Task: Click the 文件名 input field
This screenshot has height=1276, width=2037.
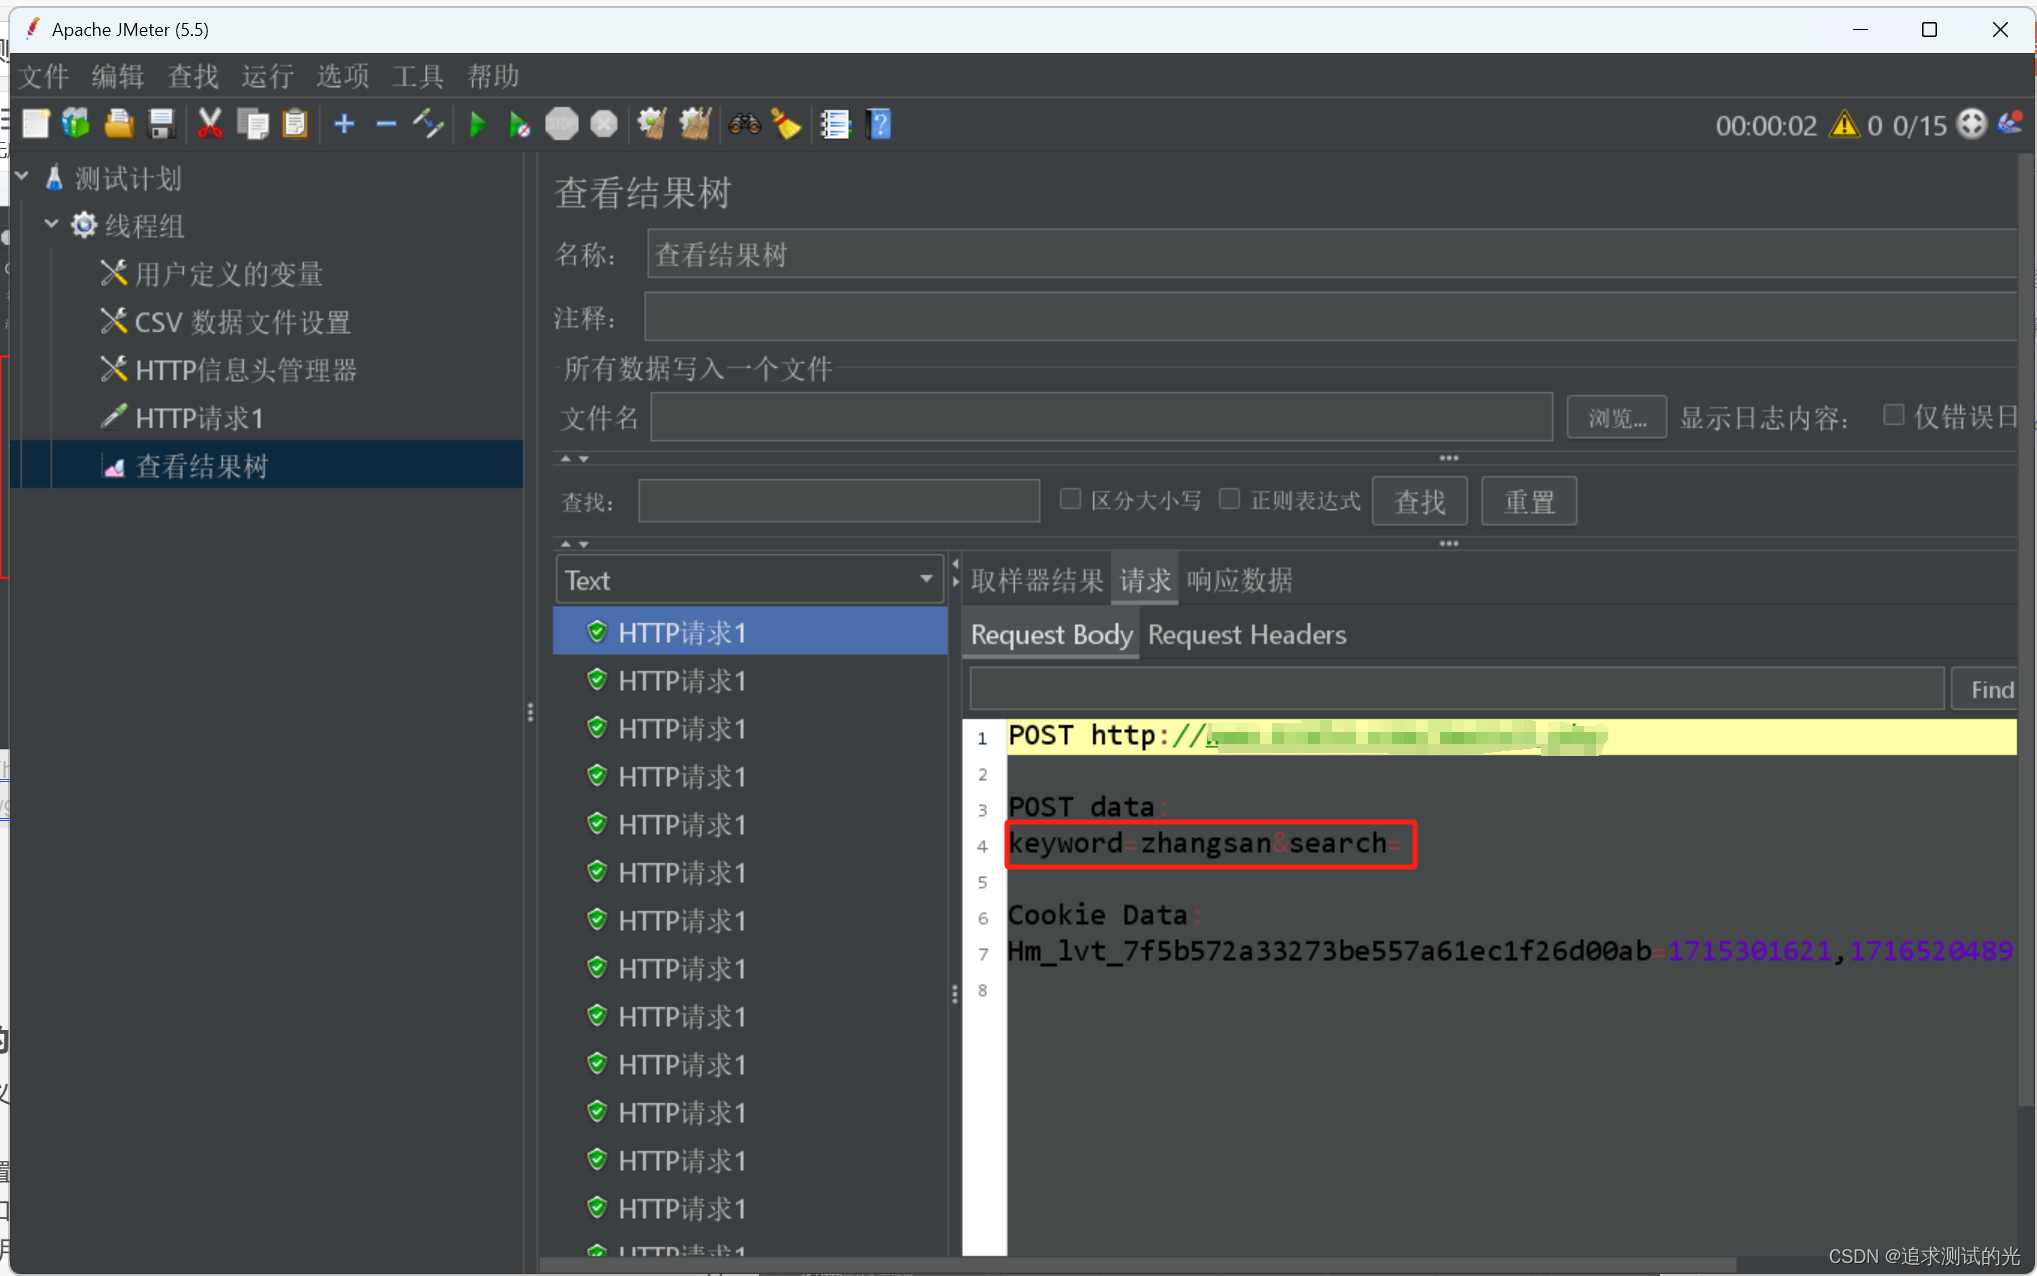Action: coord(1101,417)
